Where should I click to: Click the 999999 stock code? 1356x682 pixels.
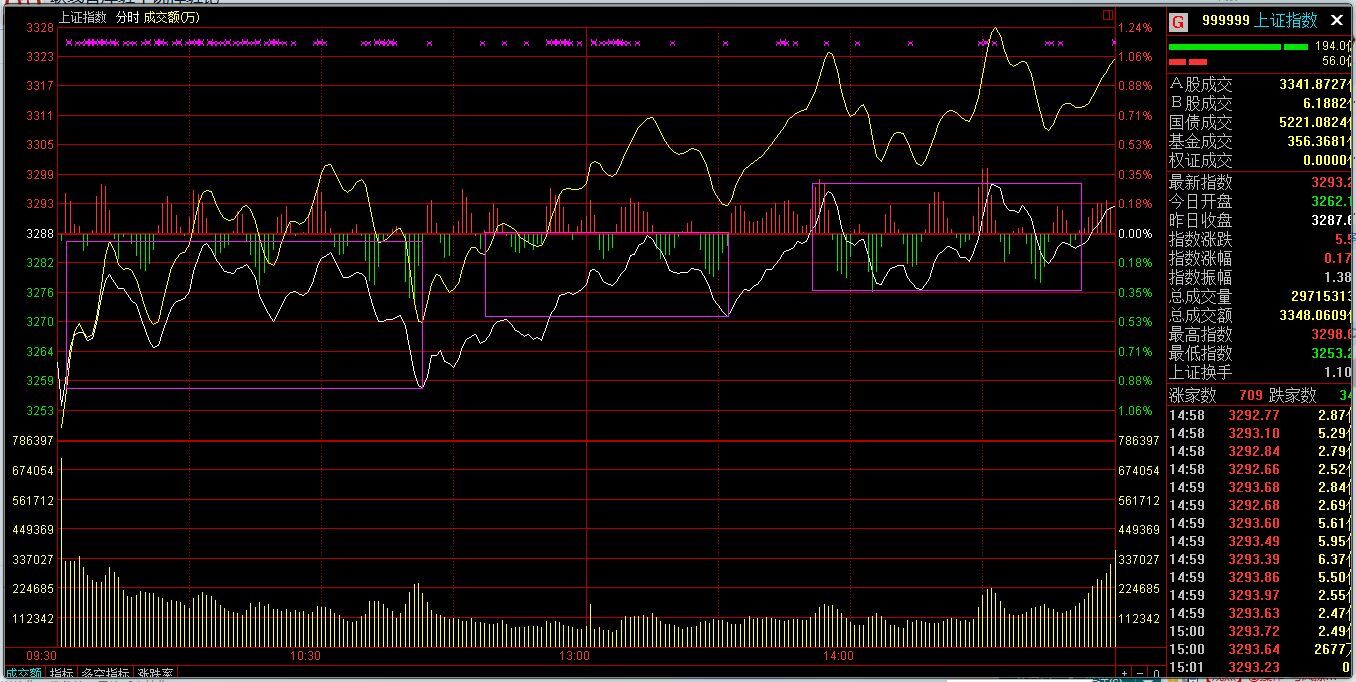[1225, 21]
